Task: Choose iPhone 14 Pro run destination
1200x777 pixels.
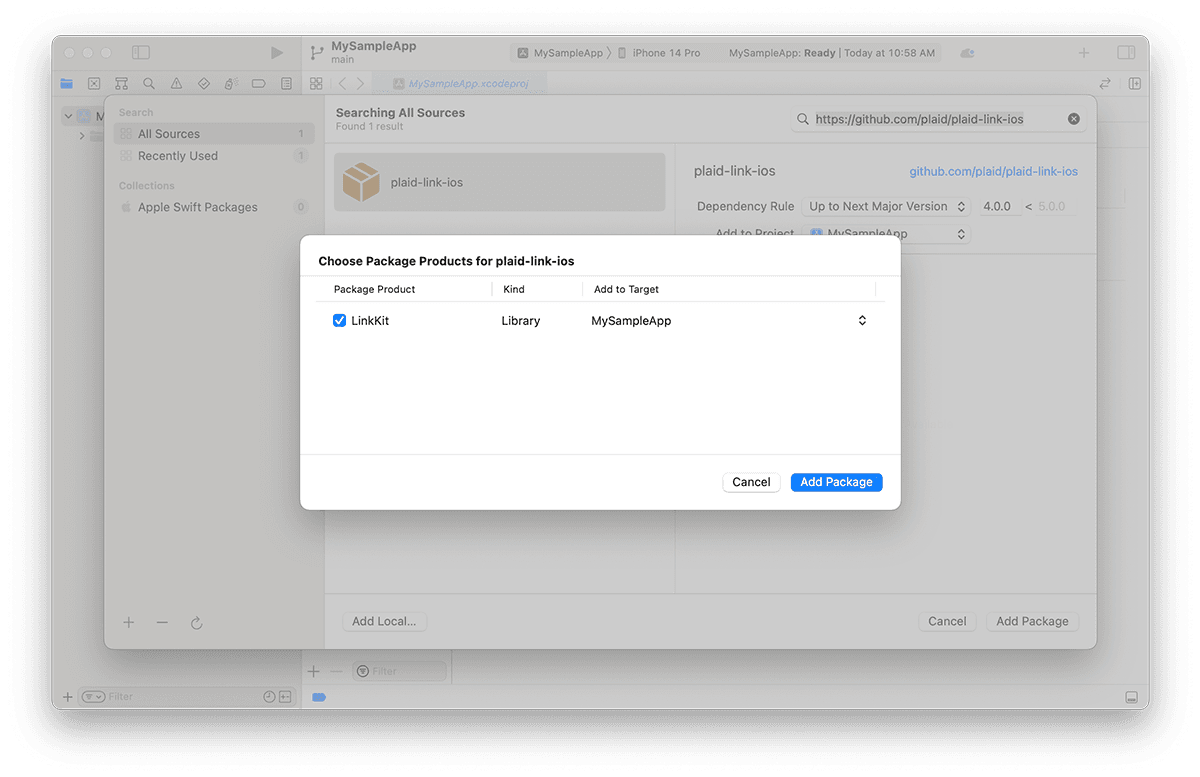Action: pyautogui.click(x=658, y=53)
